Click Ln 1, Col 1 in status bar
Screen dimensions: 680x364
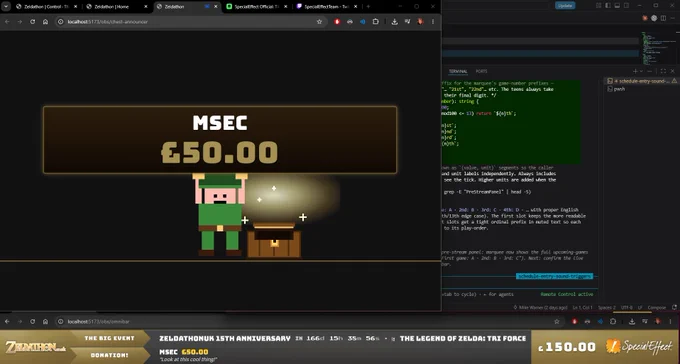click(582, 307)
